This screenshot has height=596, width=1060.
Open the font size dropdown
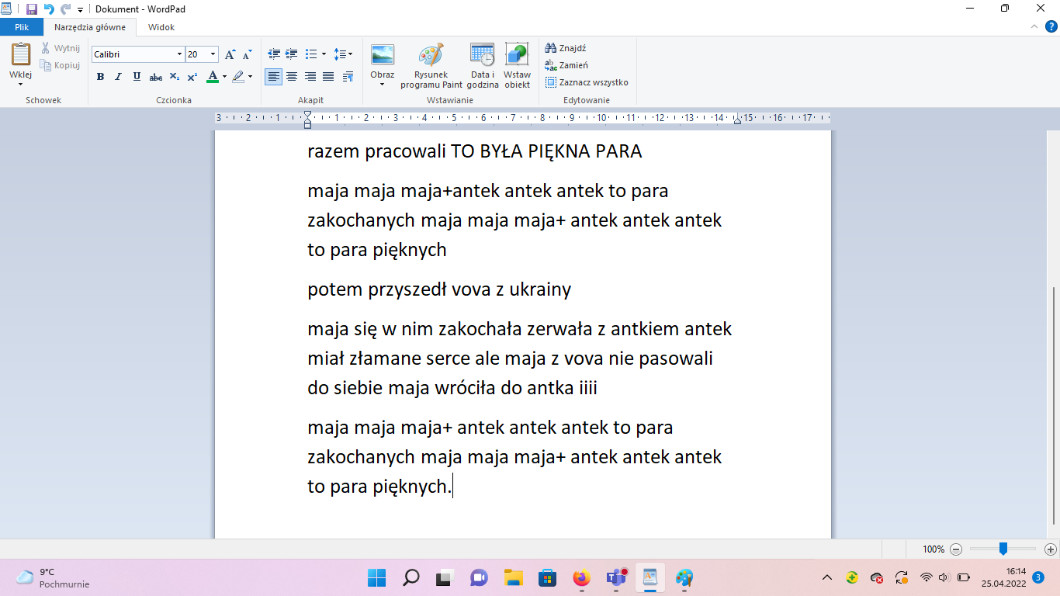click(x=213, y=55)
